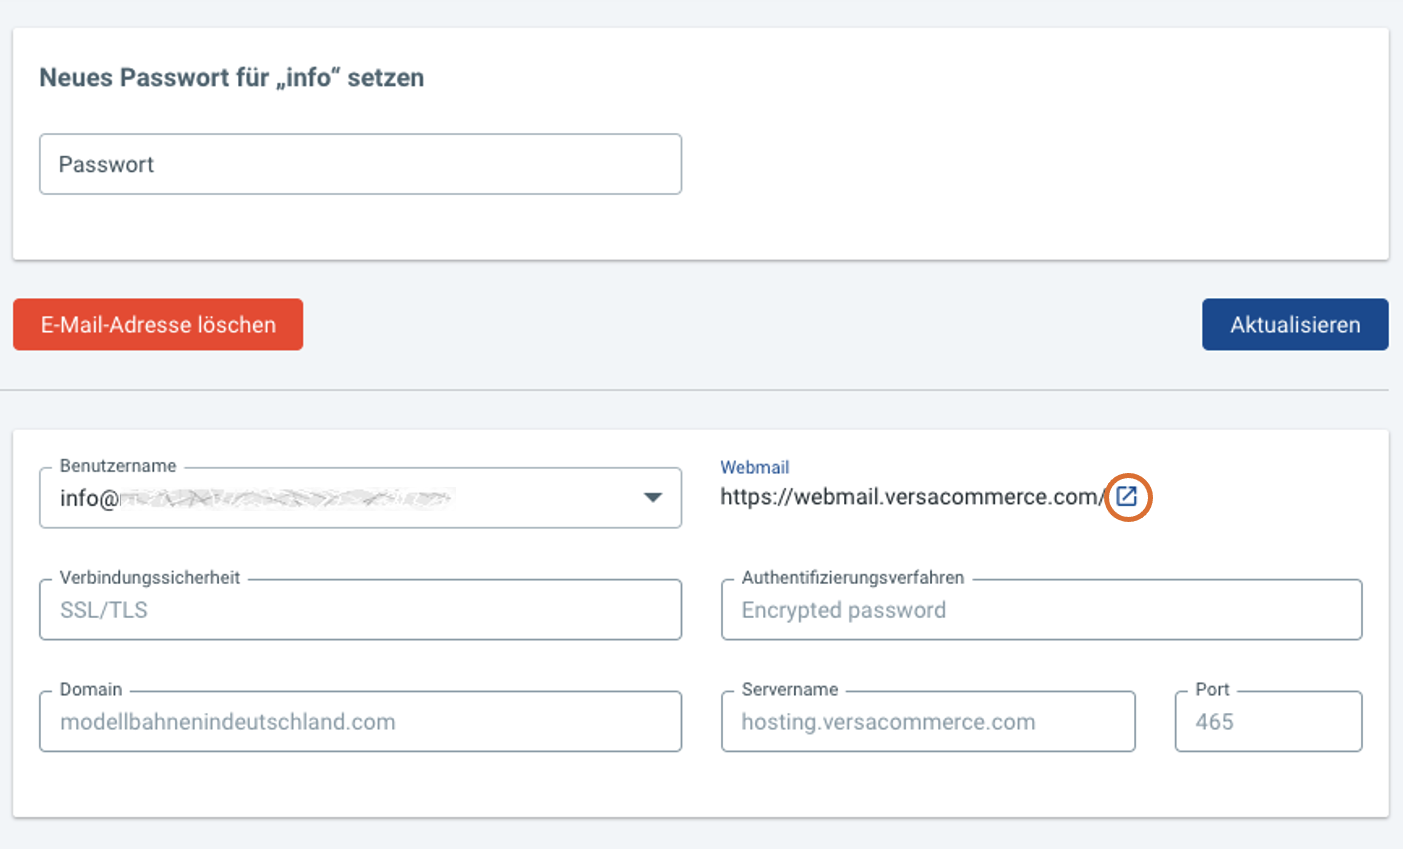Click the info@ username text
This screenshot has height=849, width=1403.
tap(89, 498)
